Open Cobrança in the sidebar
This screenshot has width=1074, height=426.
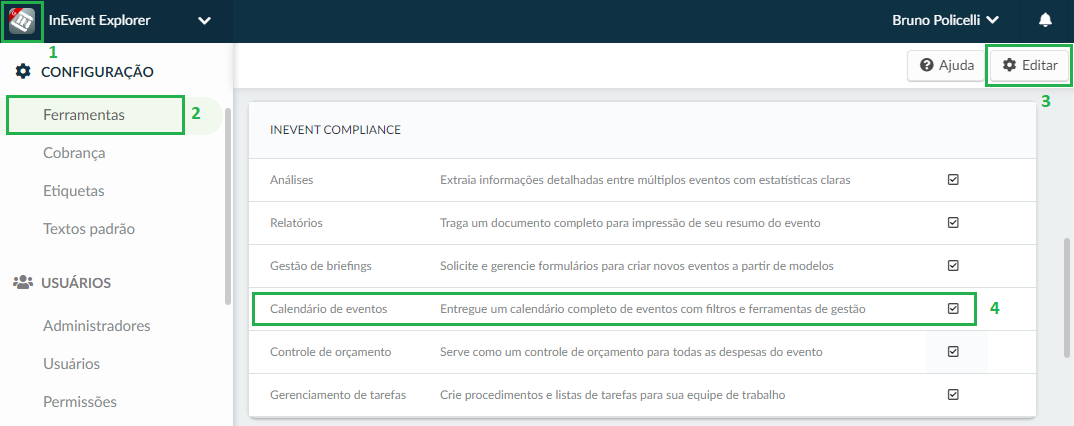pyautogui.click(x=74, y=153)
